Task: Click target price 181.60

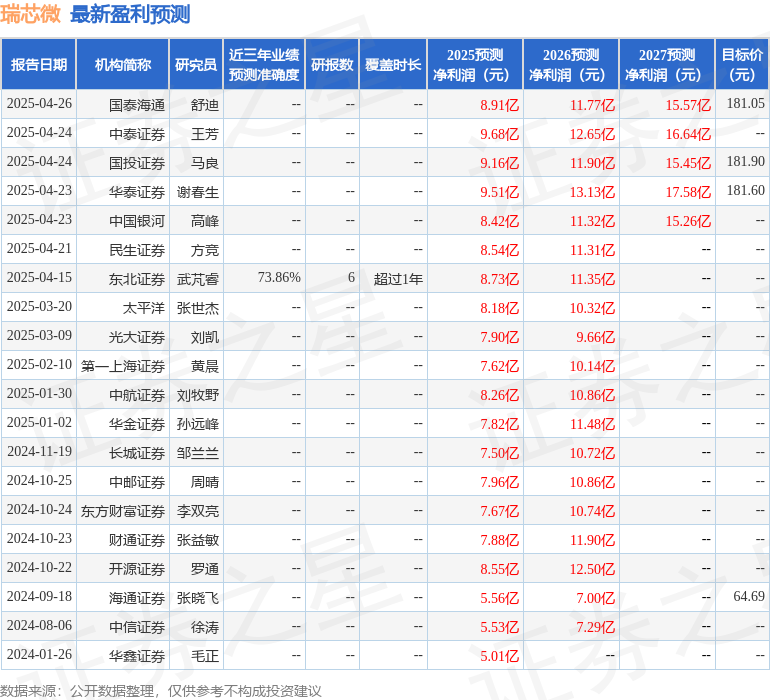Action: 745,190
